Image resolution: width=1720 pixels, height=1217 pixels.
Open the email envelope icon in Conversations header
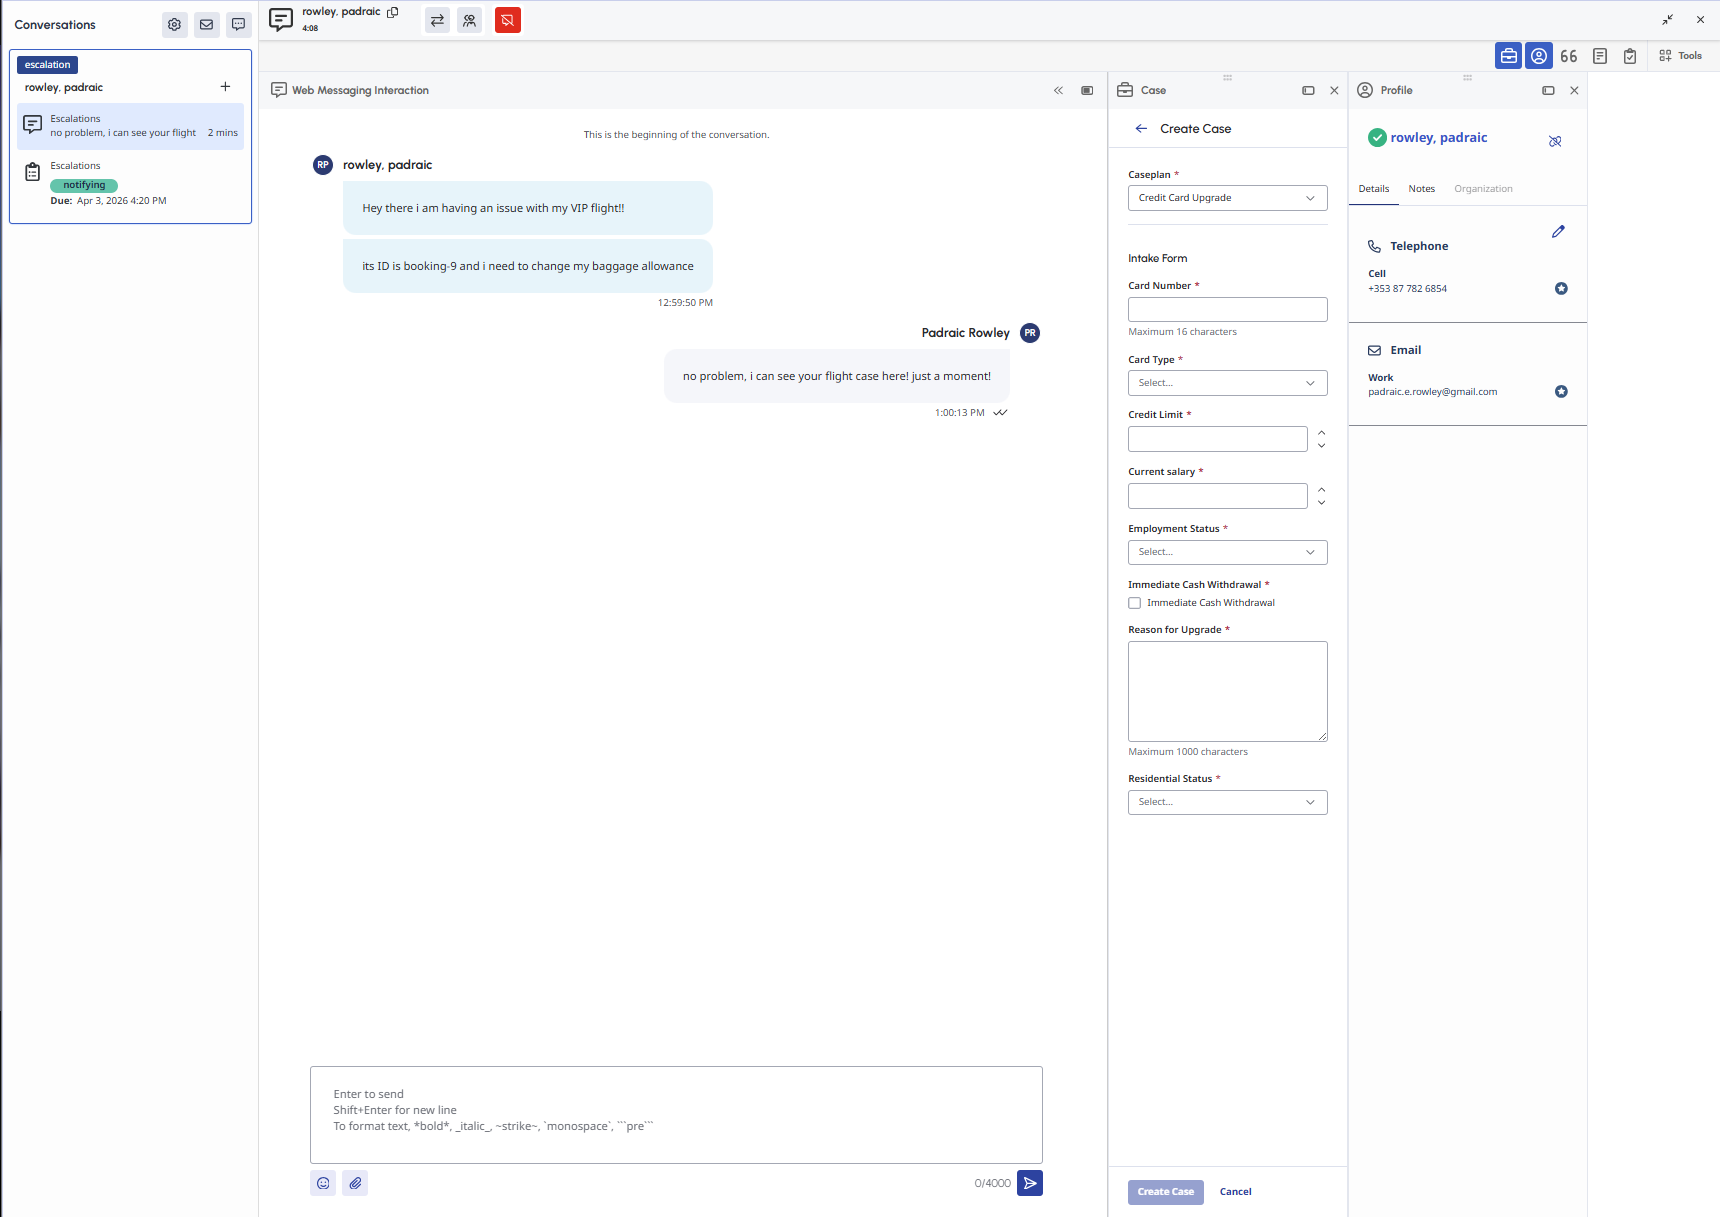[x=207, y=25]
